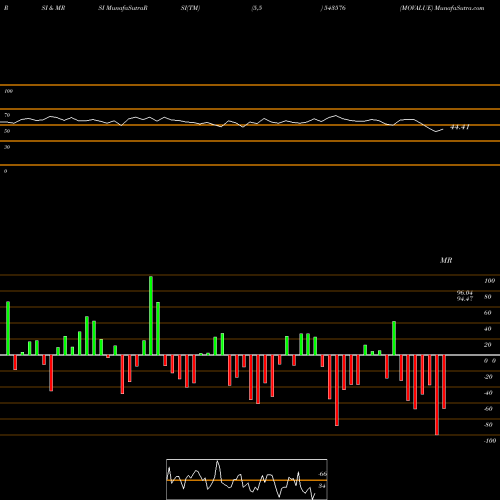
Task: Click the MR right axis label -100
Action: pyautogui.click(x=490, y=441)
